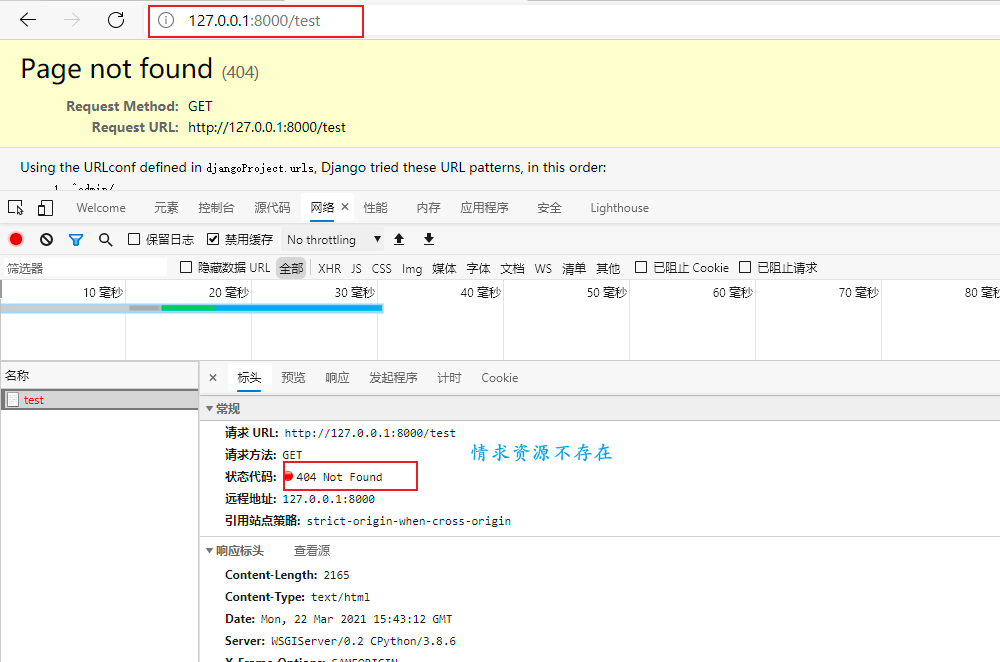Image resolution: width=1000 pixels, height=662 pixels.
Task: Filter requests by 文档
Action: pyautogui.click(x=512, y=268)
